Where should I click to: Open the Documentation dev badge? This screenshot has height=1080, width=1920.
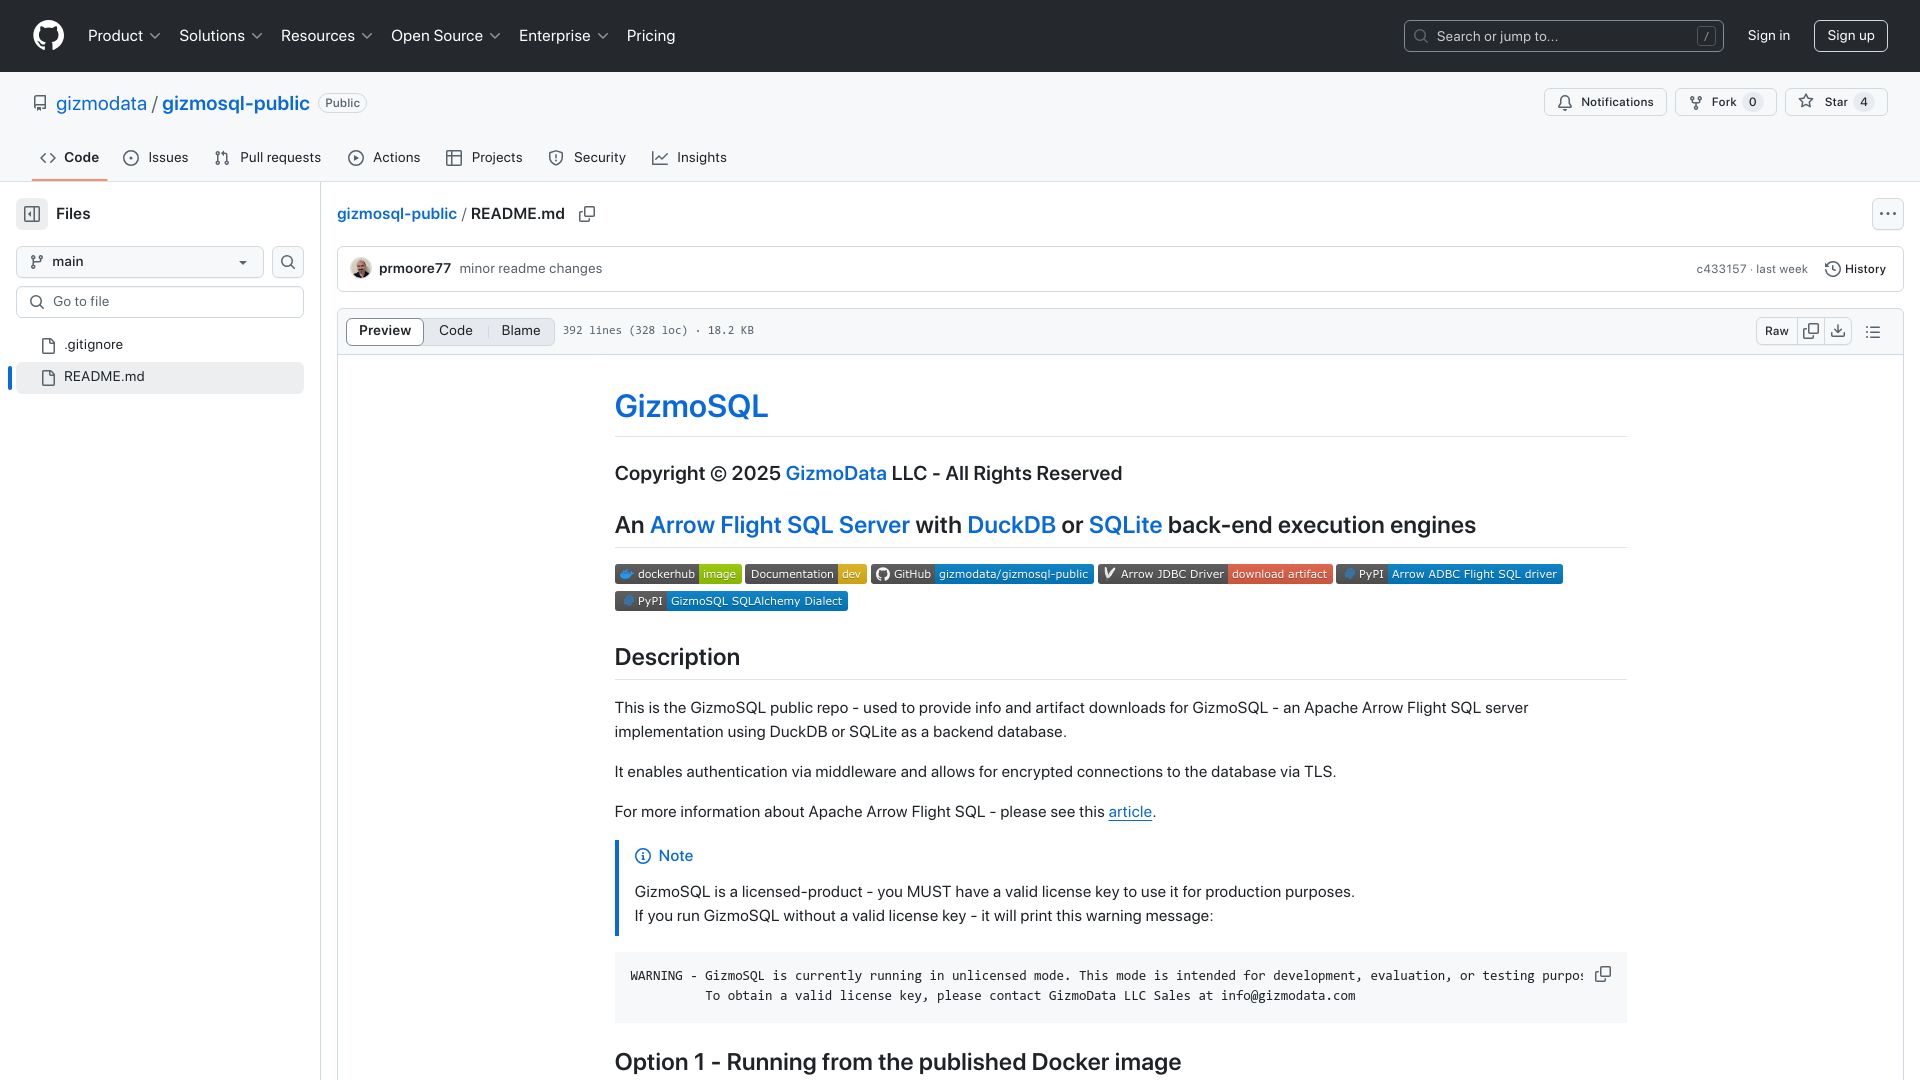pyautogui.click(x=805, y=574)
